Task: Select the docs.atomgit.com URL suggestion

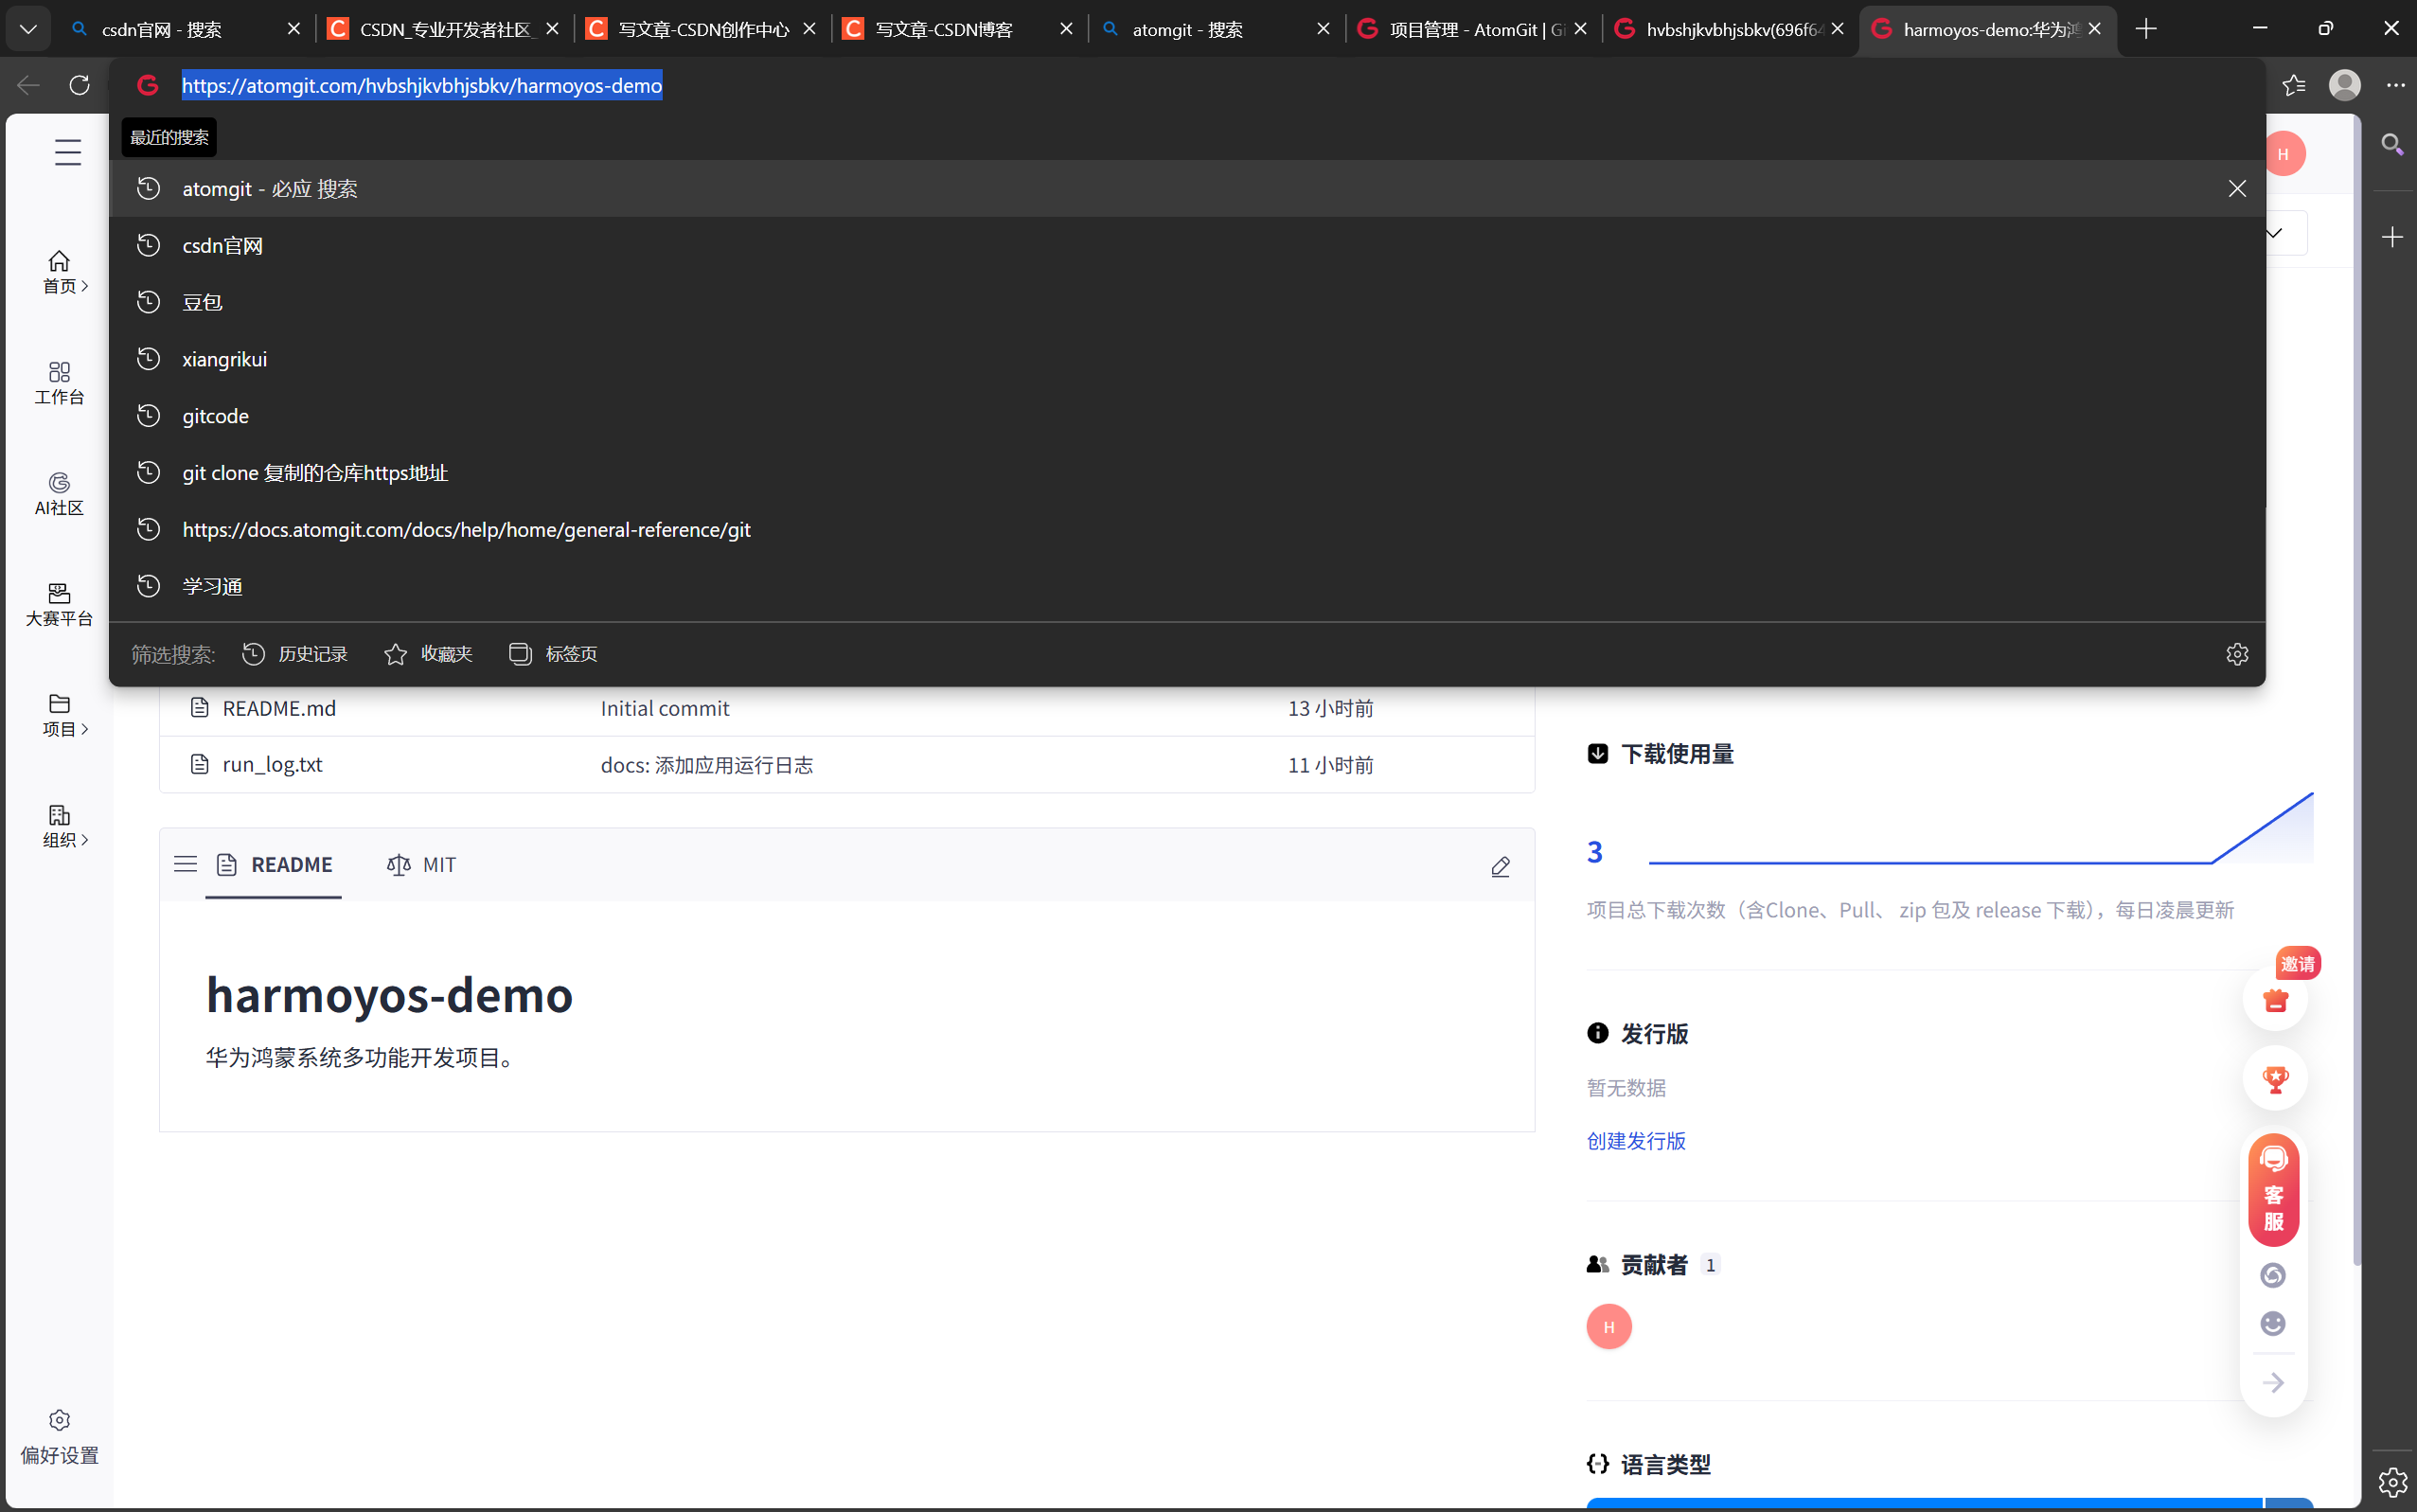Action: (x=1187, y=530)
